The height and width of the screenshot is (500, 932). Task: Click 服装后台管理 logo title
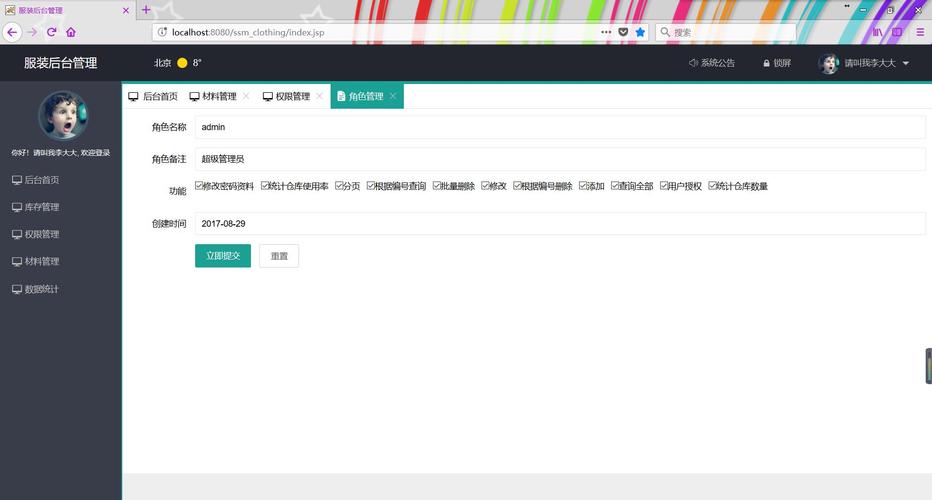click(61, 63)
